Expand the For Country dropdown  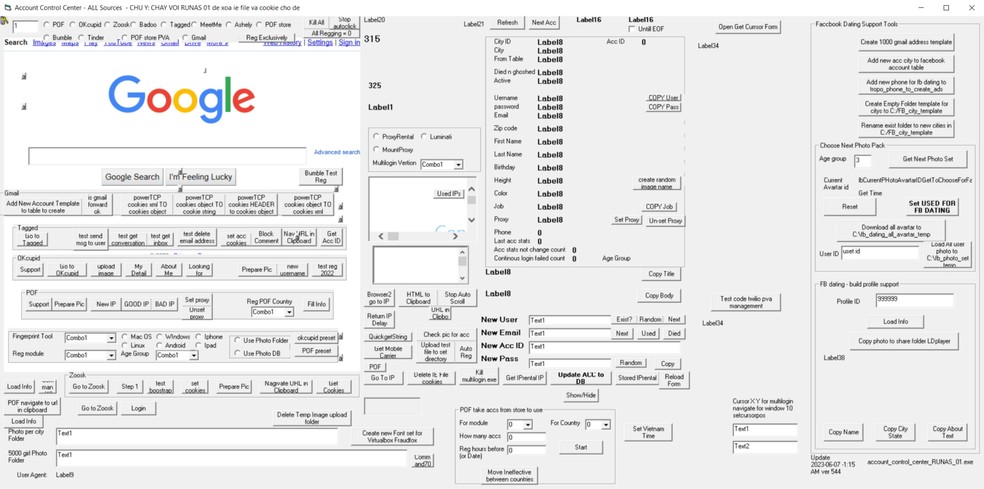[606, 424]
